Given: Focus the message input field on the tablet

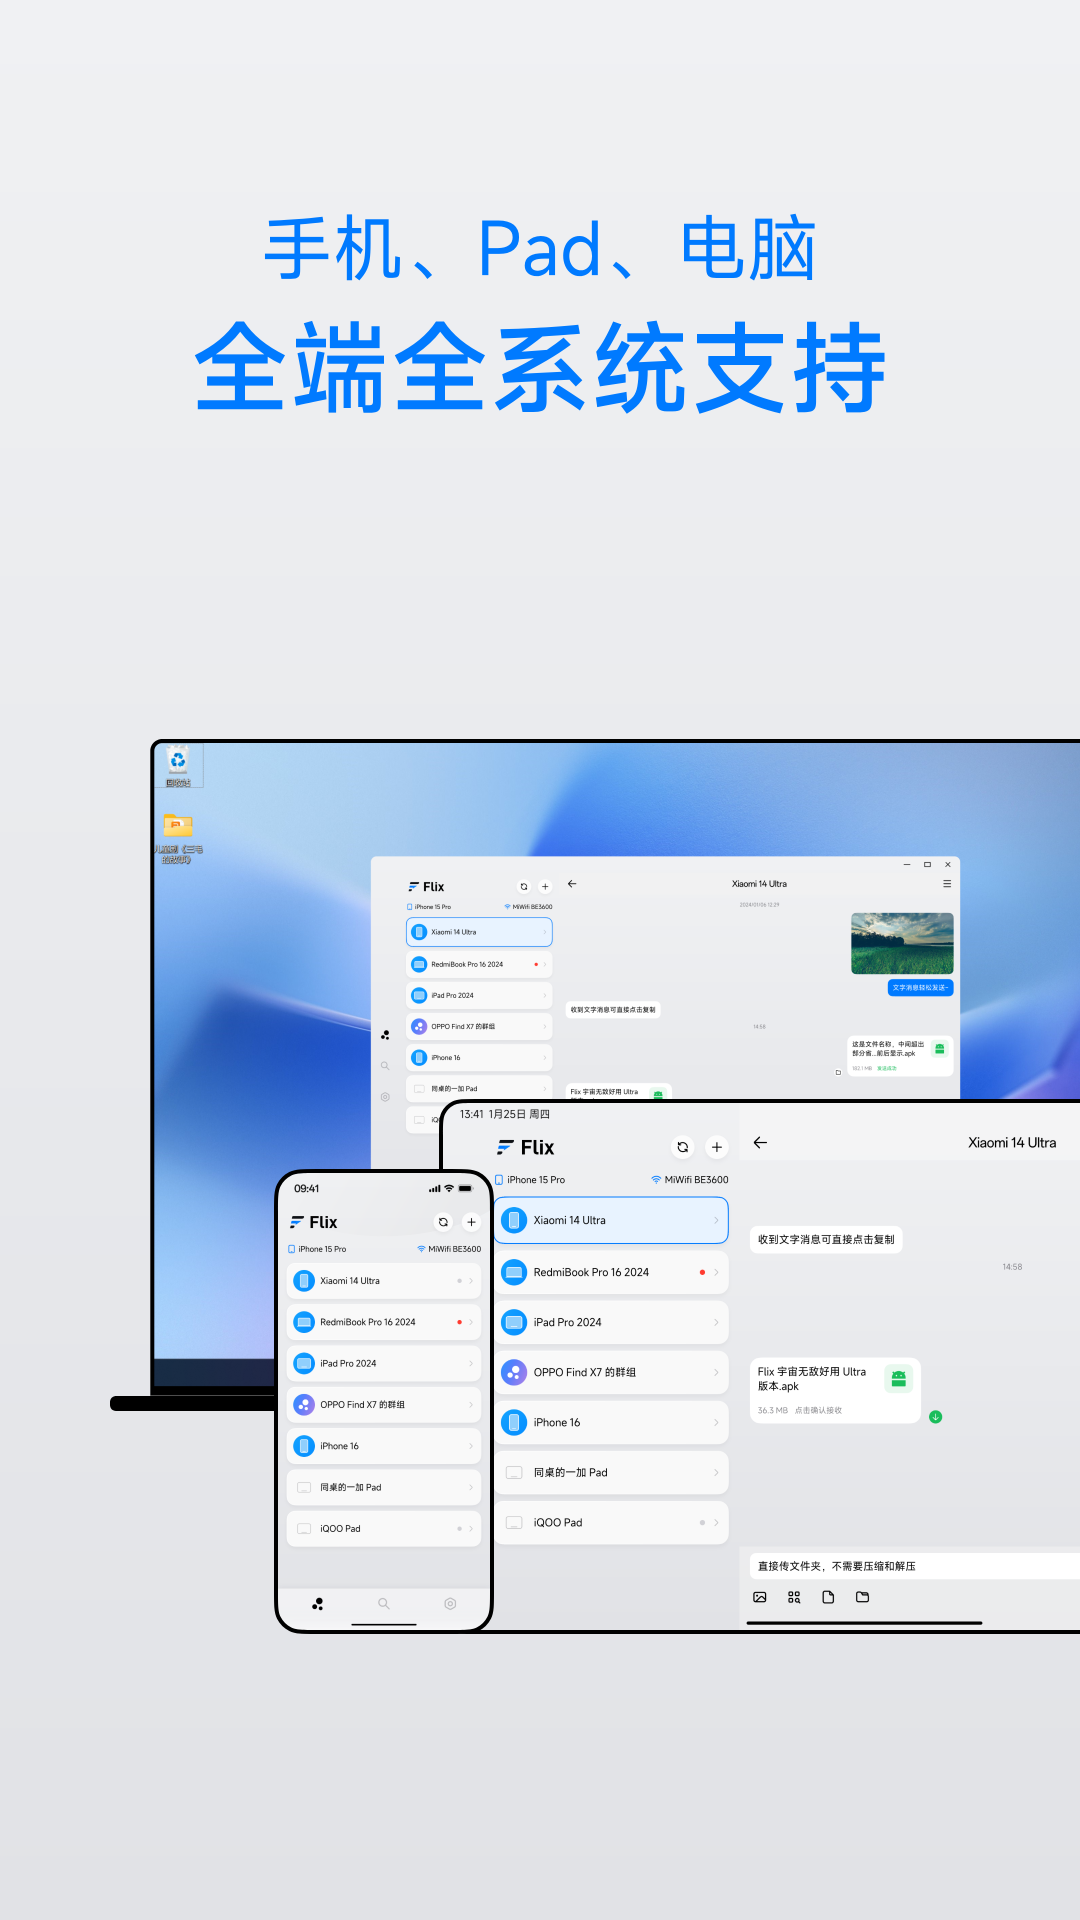Looking at the screenshot, I should coord(915,1566).
